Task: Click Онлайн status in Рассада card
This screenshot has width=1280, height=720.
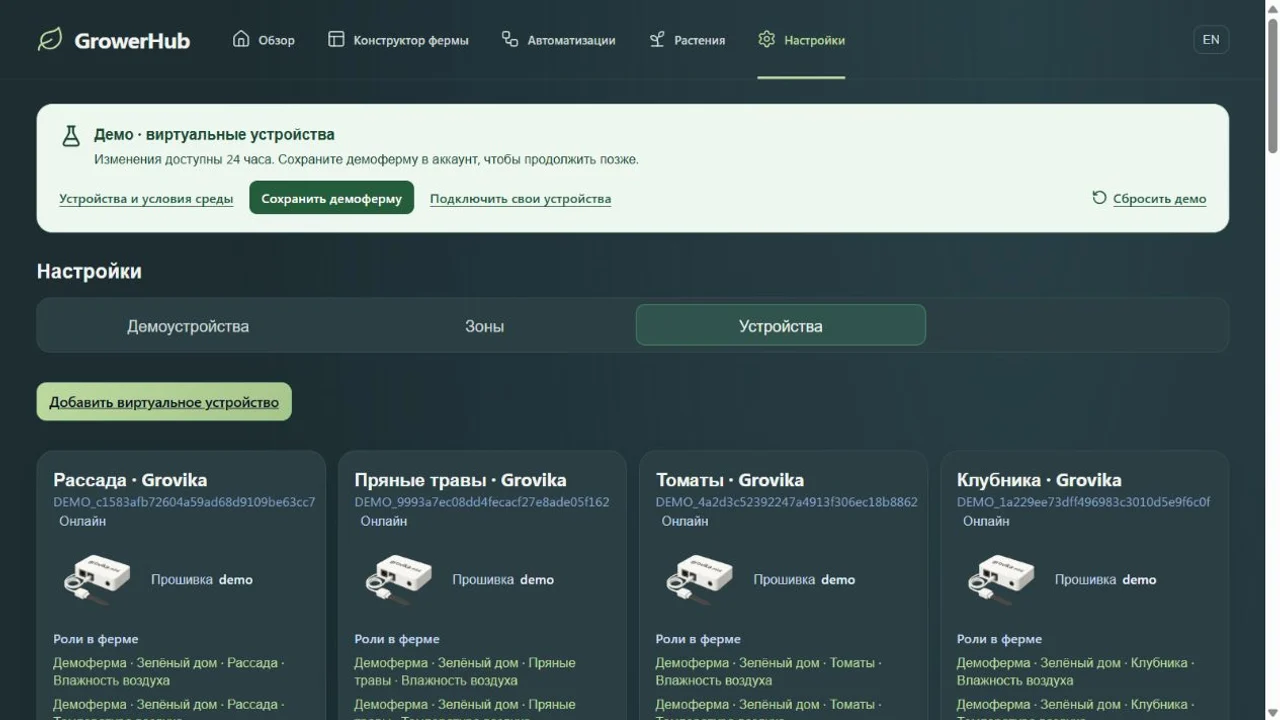Action: (82, 521)
